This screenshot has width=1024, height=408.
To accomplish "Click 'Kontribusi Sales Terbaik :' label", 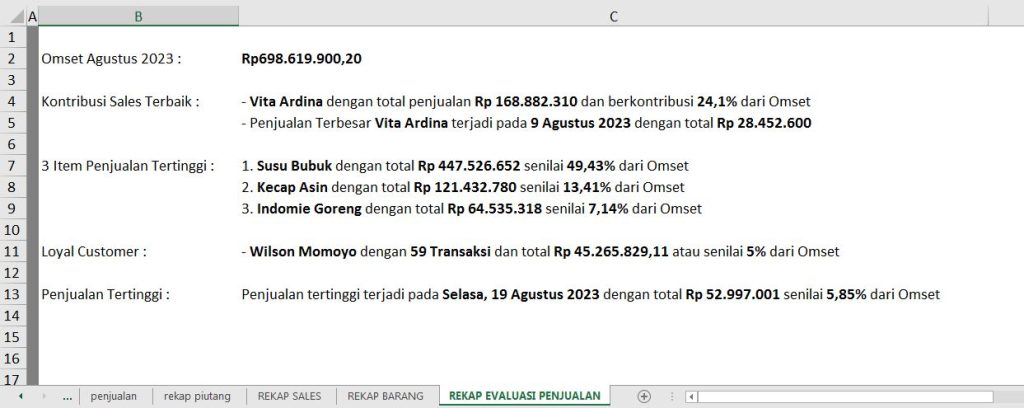I will [120, 102].
